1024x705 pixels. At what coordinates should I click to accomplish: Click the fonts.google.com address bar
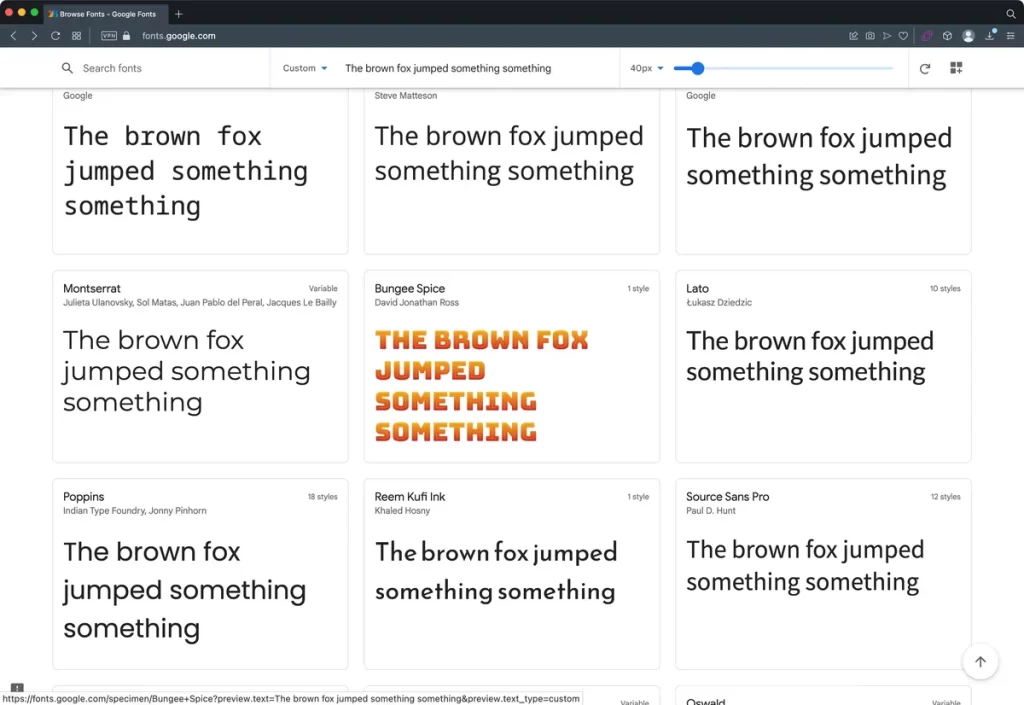[178, 36]
